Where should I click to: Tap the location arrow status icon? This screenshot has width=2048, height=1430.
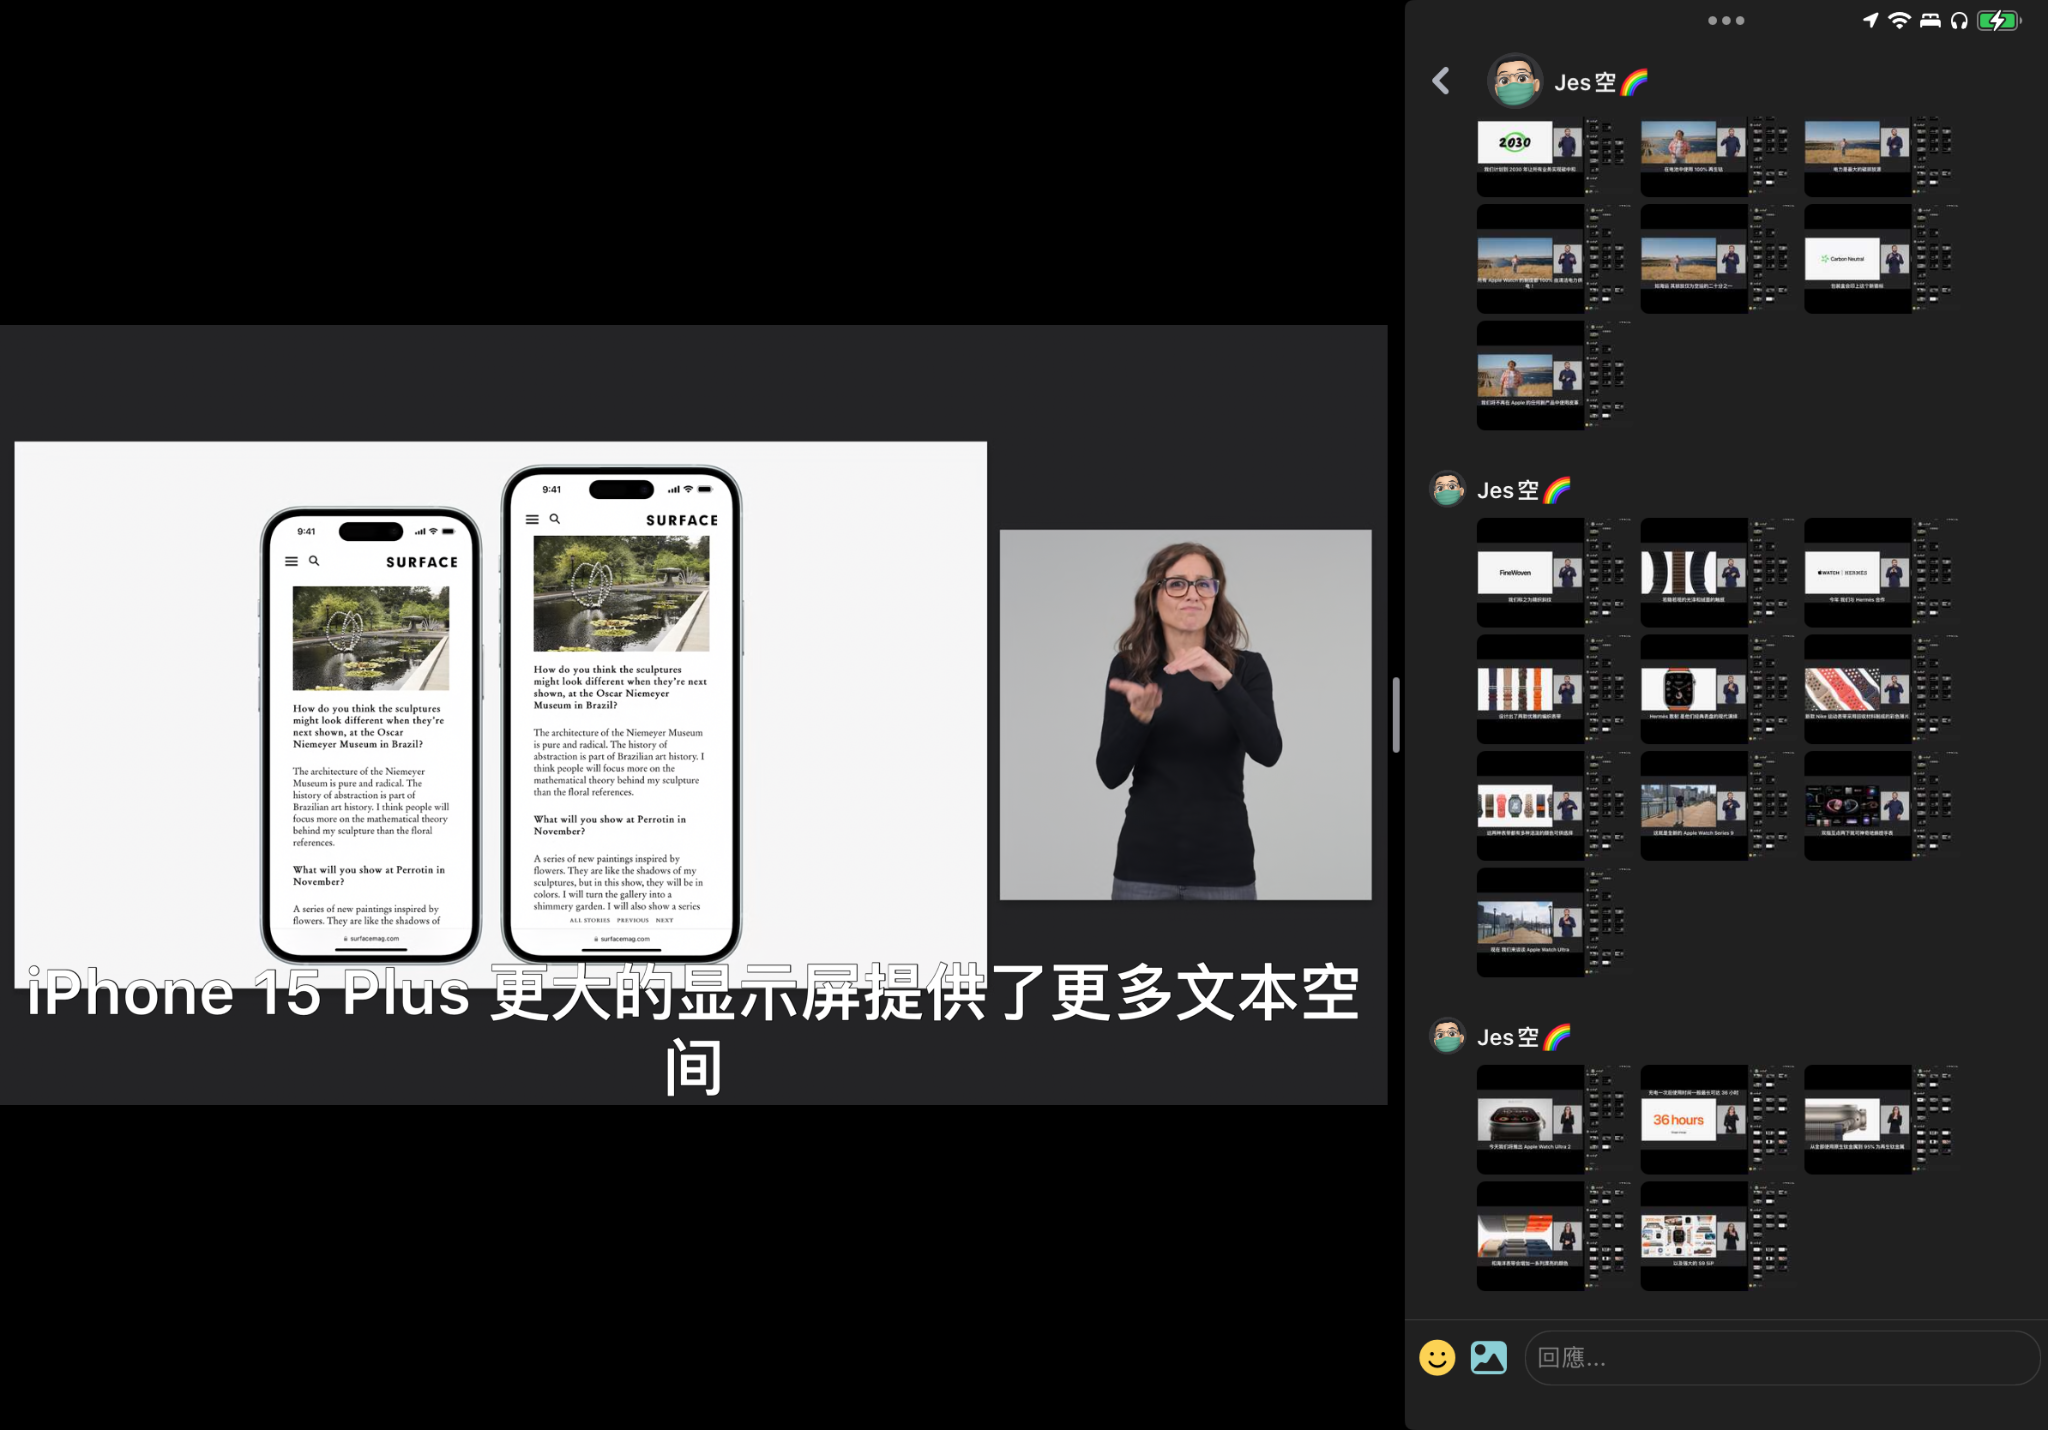(x=1870, y=20)
